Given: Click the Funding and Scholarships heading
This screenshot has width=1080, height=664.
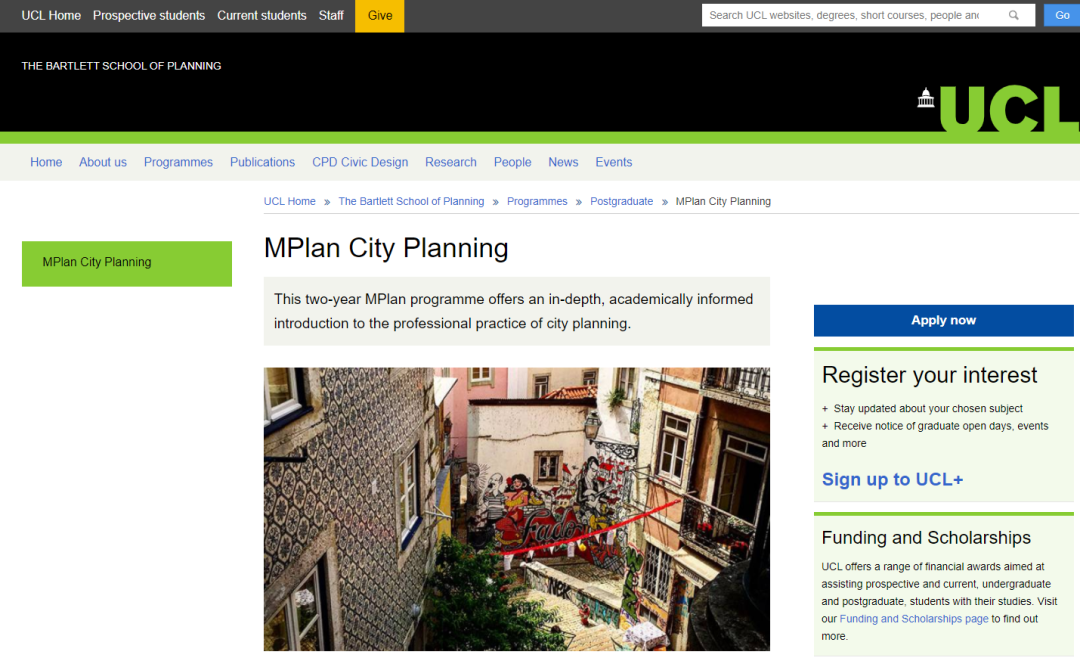Looking at the screenshot, I should pyautogui.click(x=926, y=537).
